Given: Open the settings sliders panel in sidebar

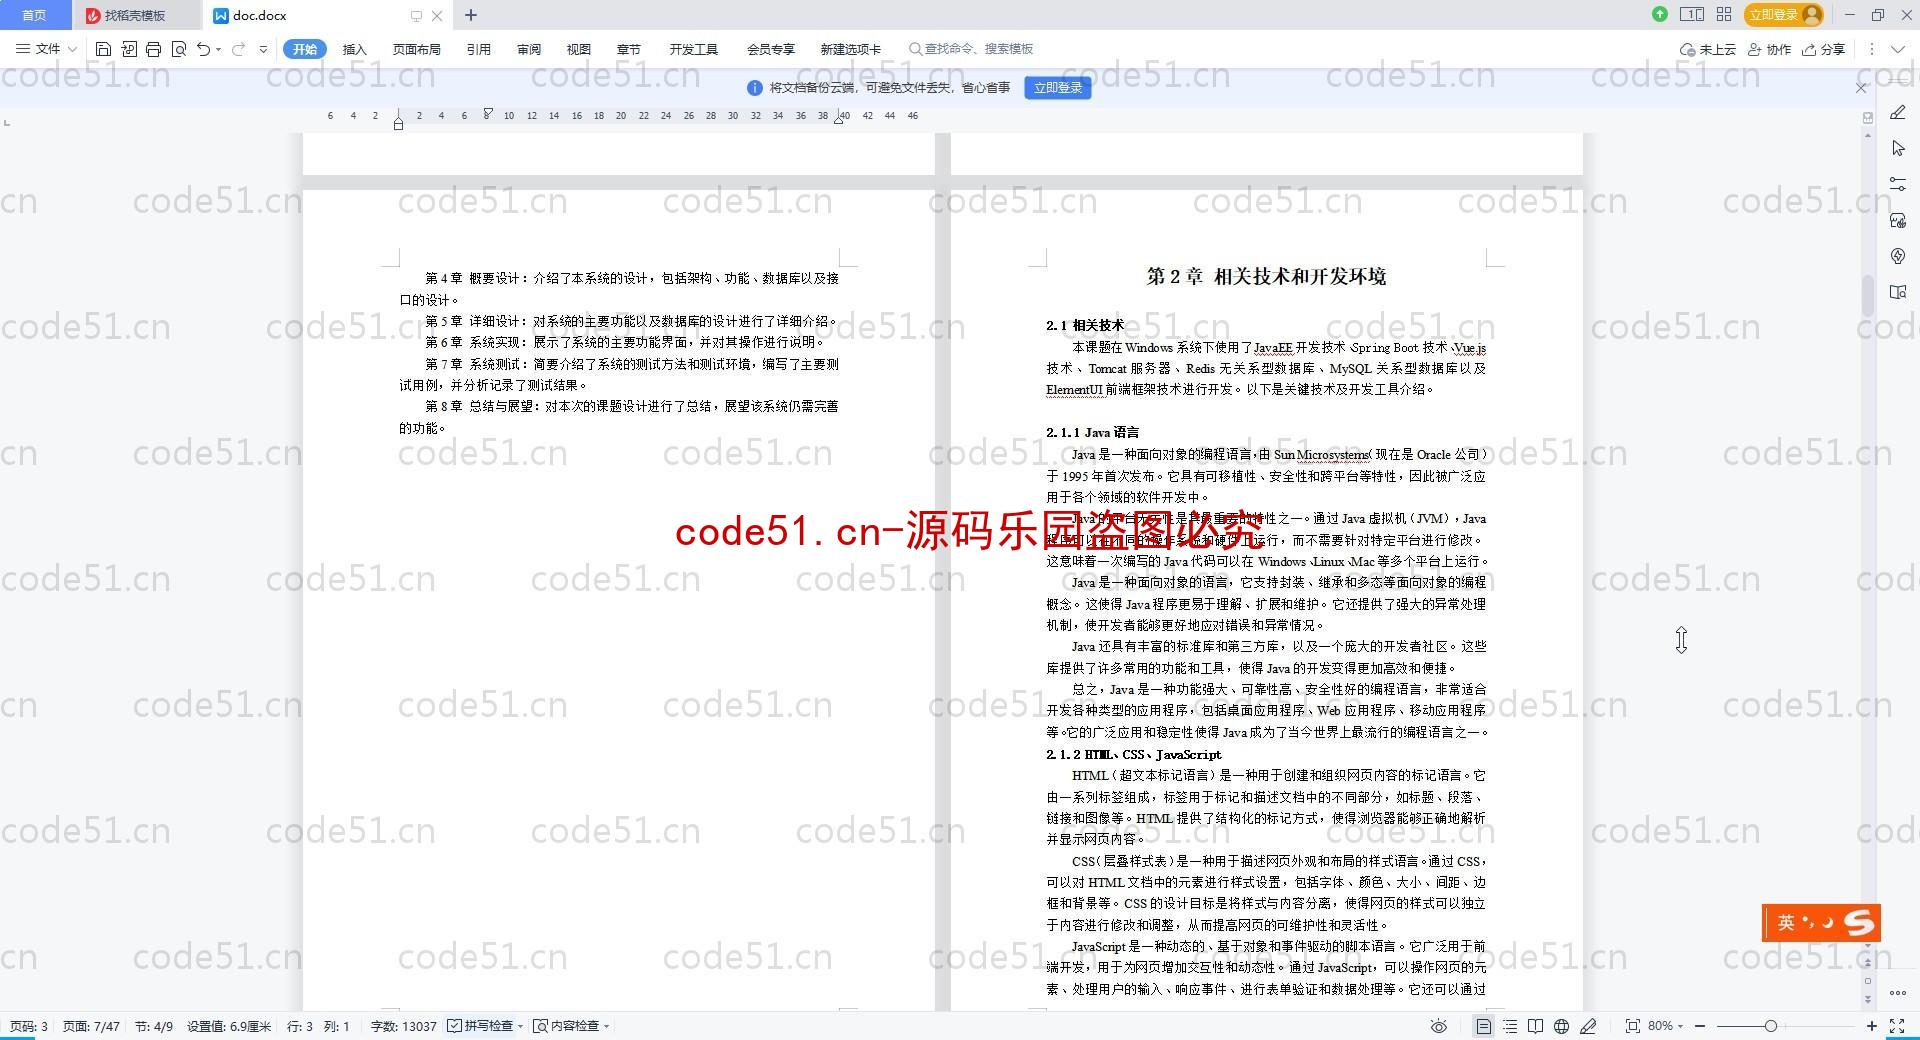Looking at the screenshot, I should pyautogui.click(x=1898, y=184).
